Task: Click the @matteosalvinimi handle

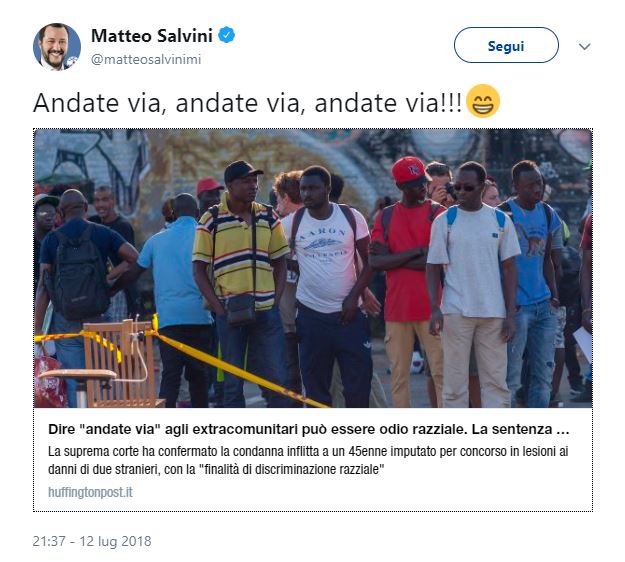Action: [x=146, y=59]
